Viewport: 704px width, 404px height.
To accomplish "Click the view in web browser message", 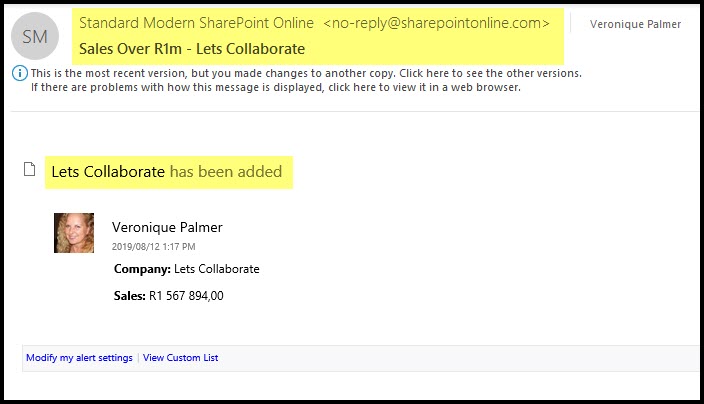I will coord(275,87).
